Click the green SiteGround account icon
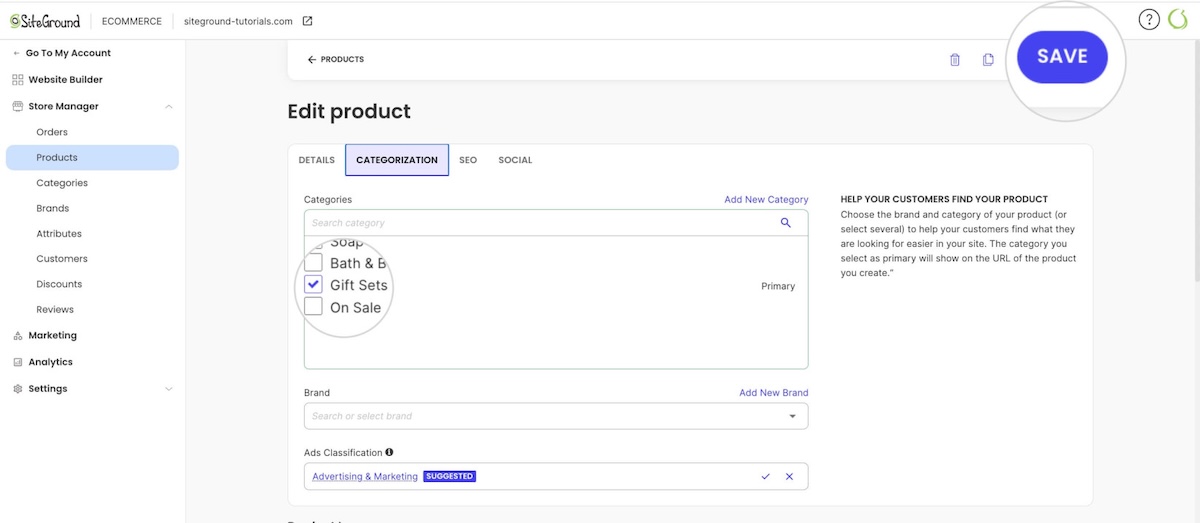This screenshot has width=1200, height=523. click(x=1178, y=19)
